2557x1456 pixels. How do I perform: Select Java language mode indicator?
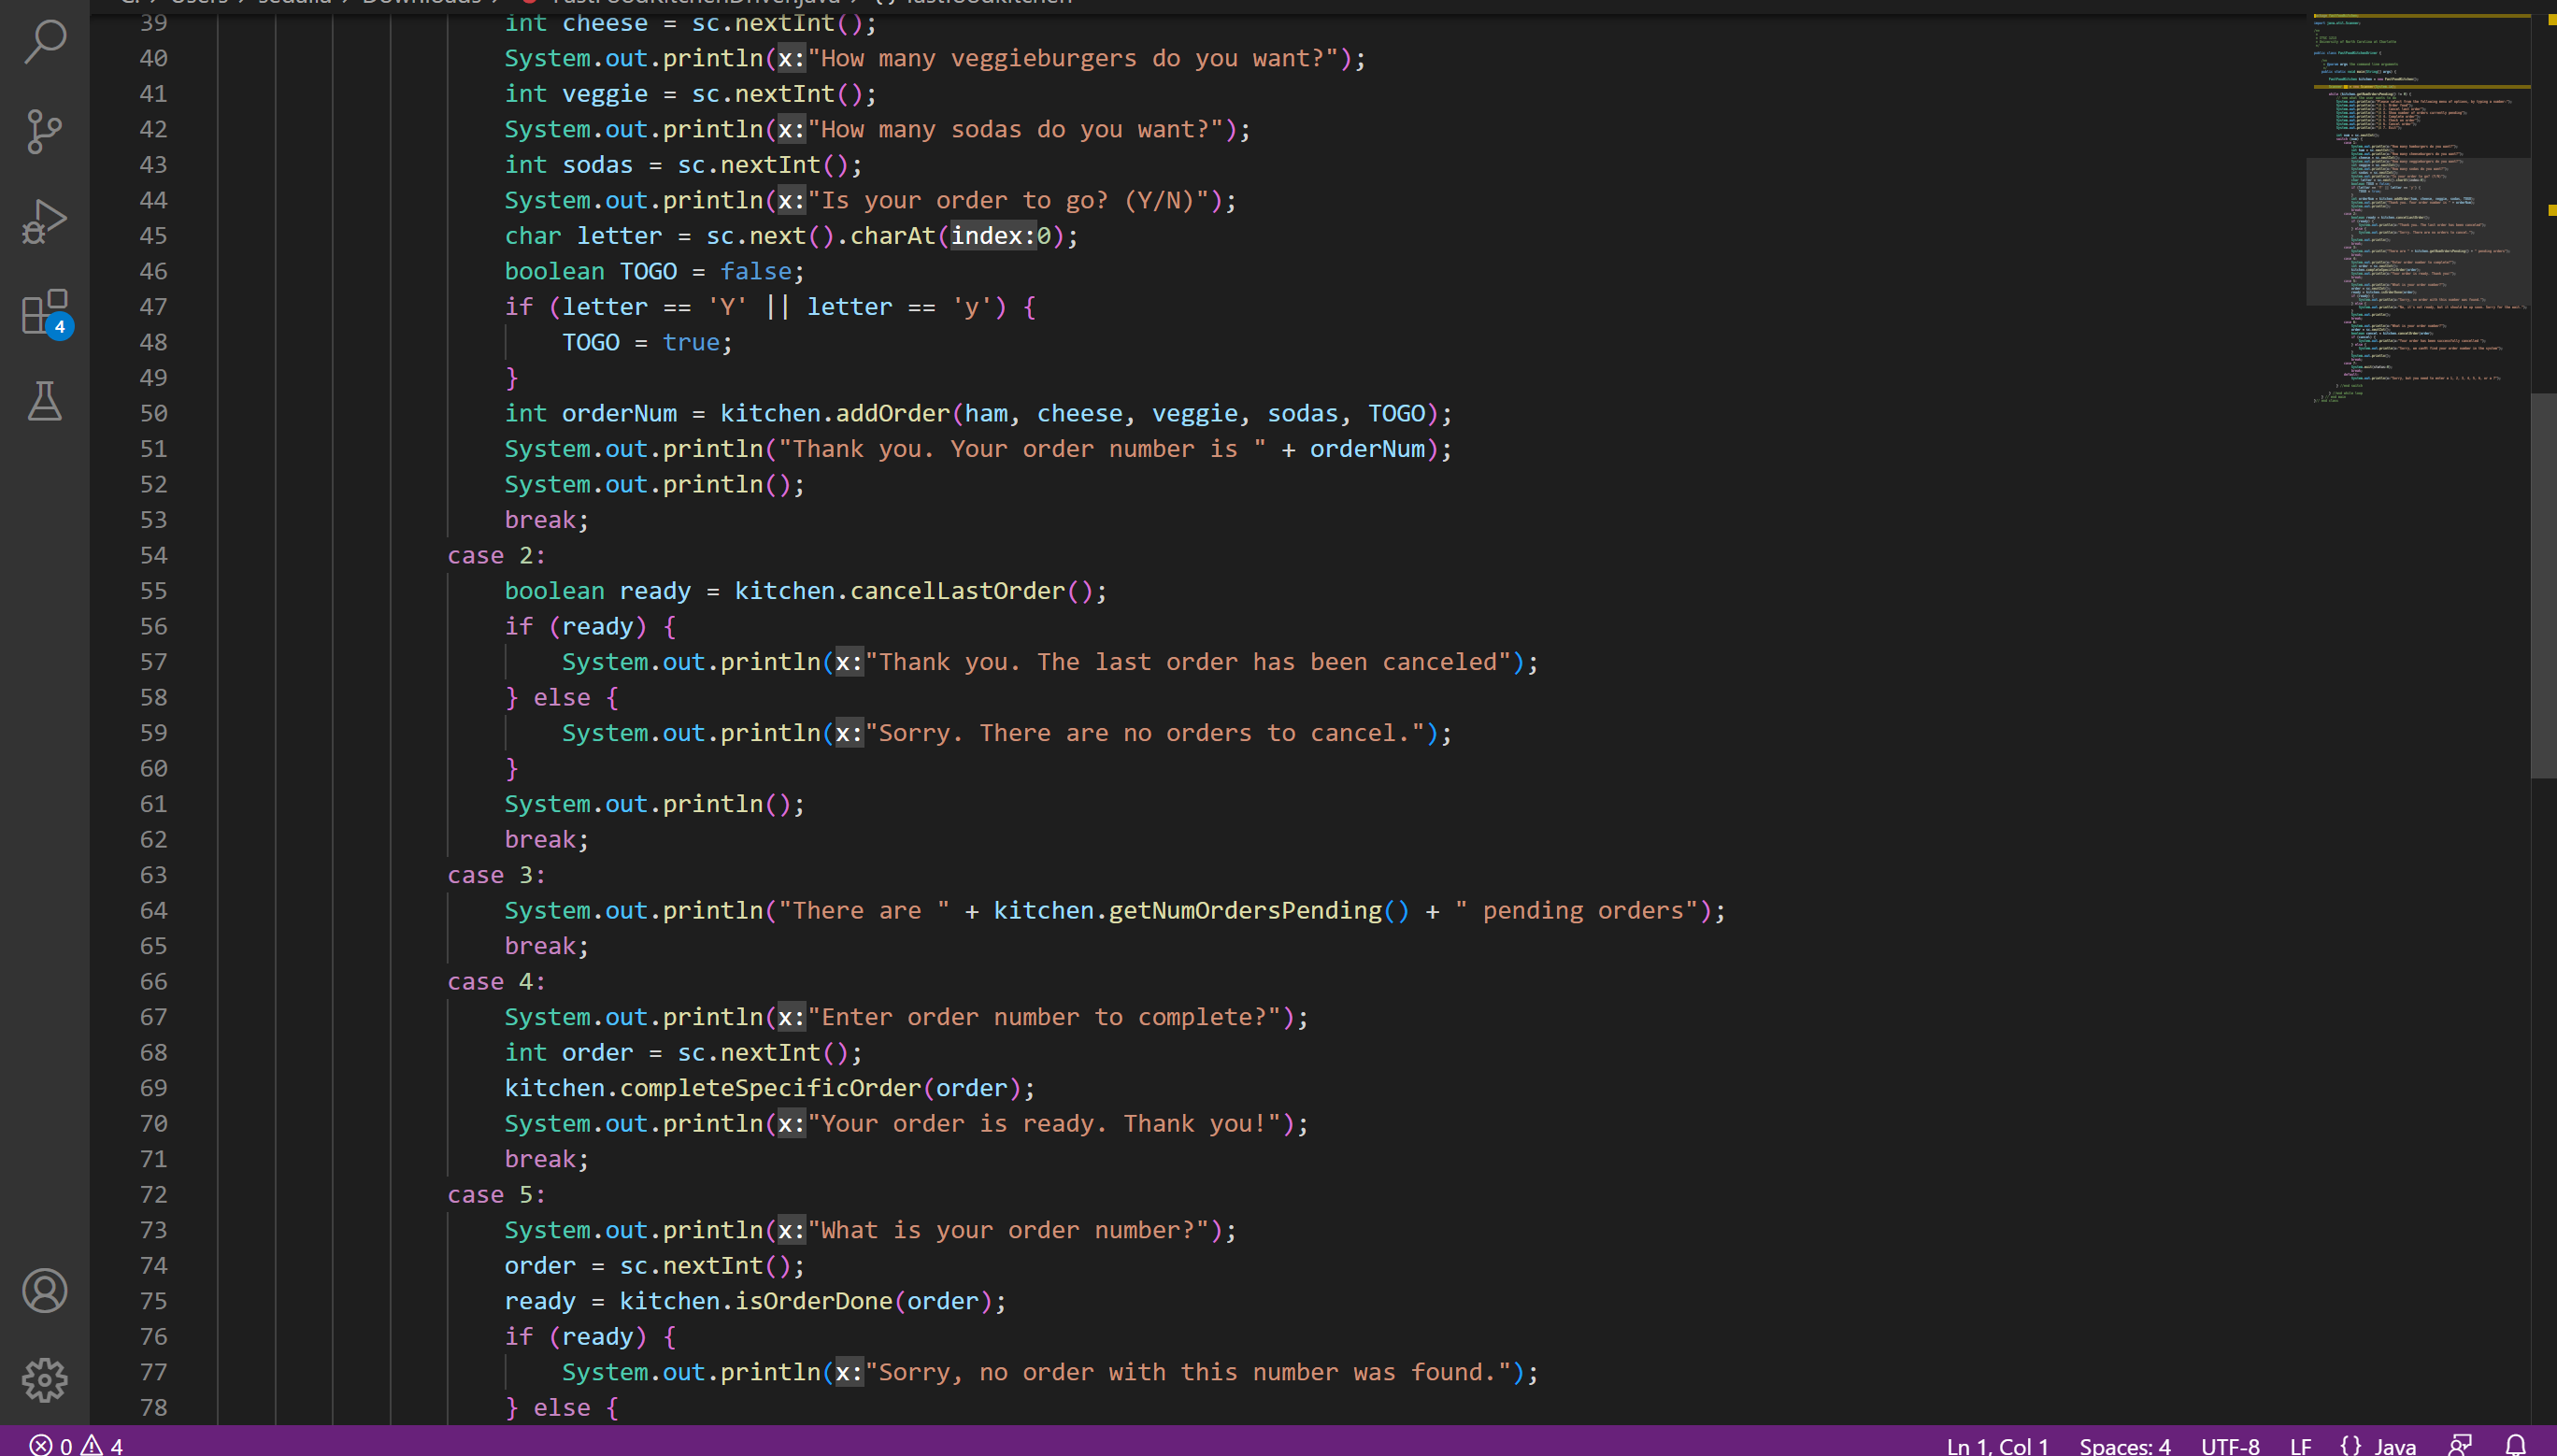[2379, 1445]
